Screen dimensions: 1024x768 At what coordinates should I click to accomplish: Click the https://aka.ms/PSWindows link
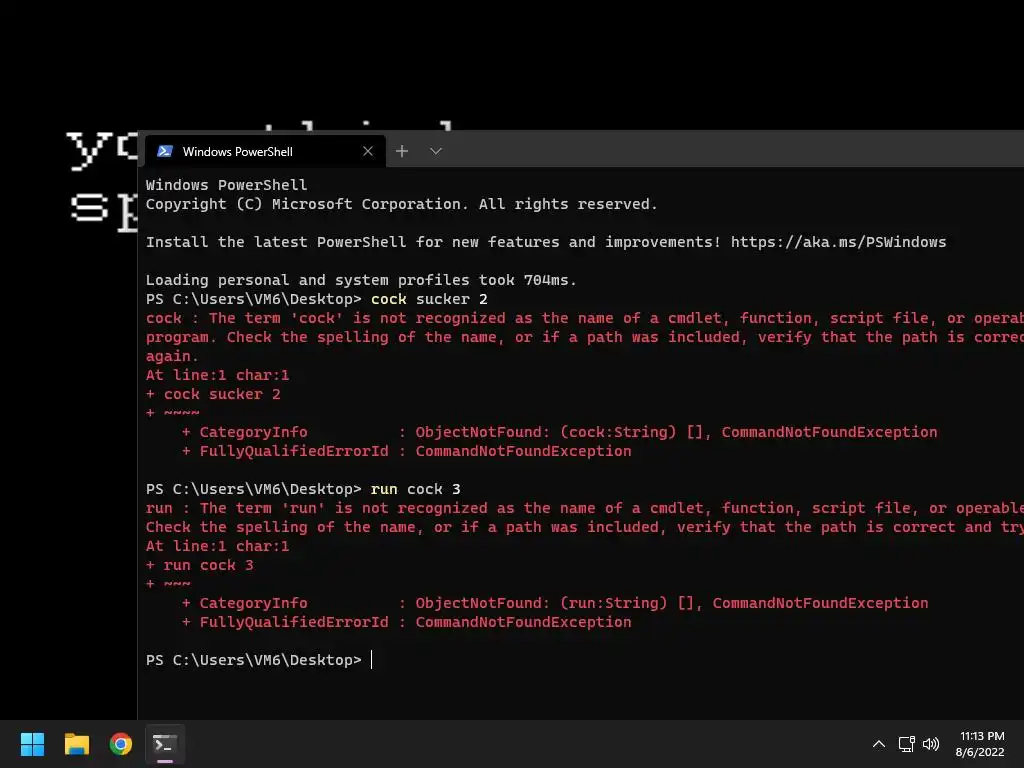point(838,242)
